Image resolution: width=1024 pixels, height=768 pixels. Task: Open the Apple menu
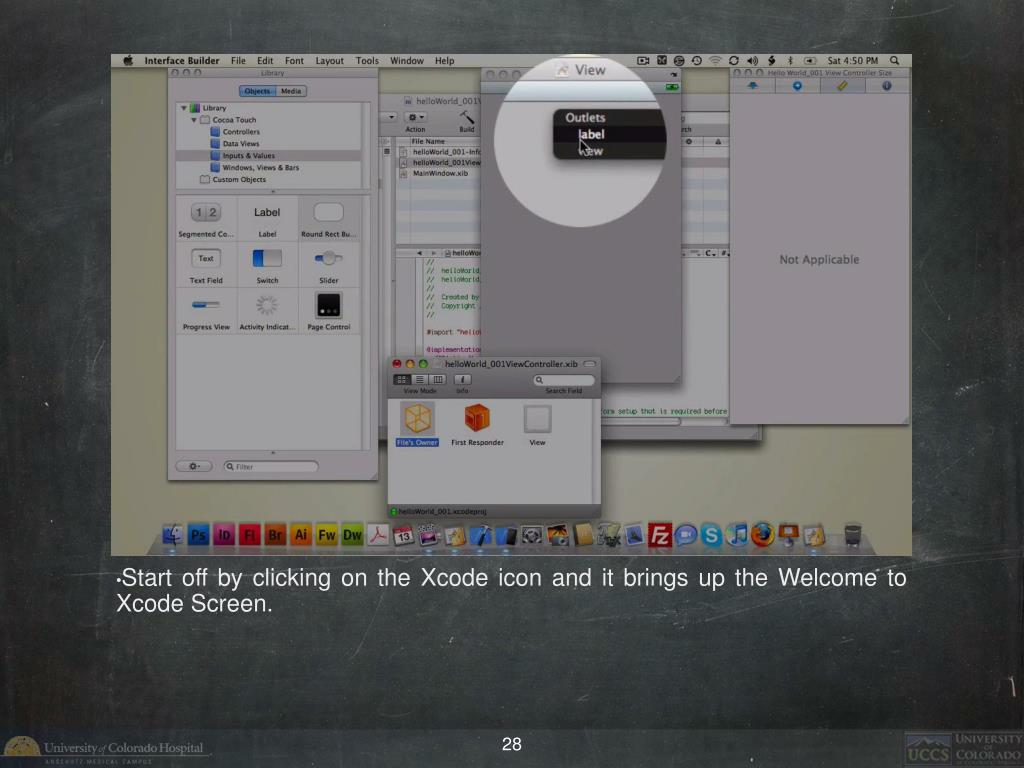[x=128, y=61]
